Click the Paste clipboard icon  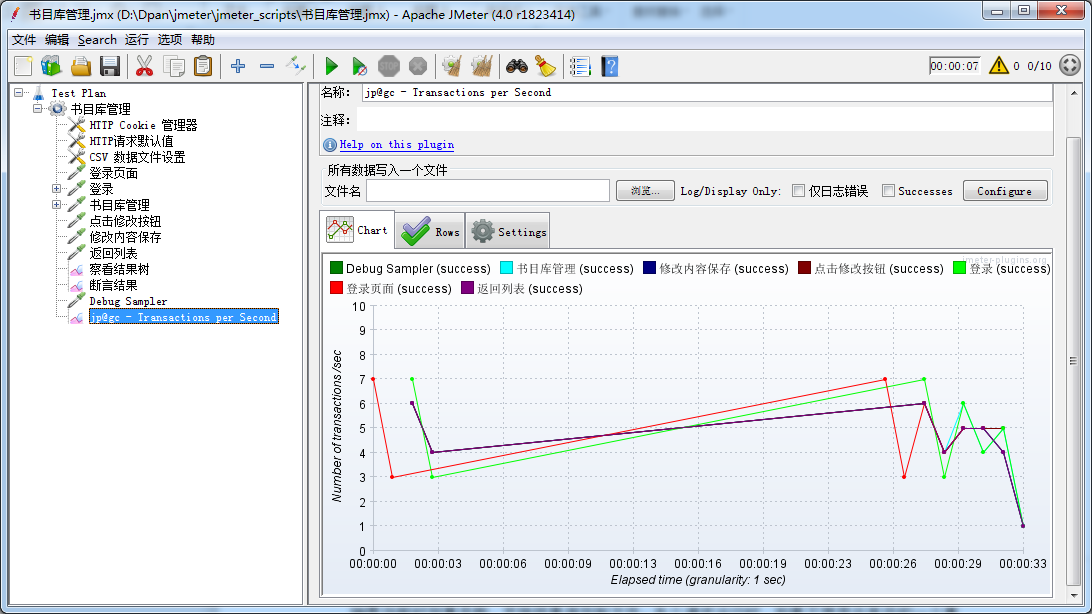[x=203, y=66]
